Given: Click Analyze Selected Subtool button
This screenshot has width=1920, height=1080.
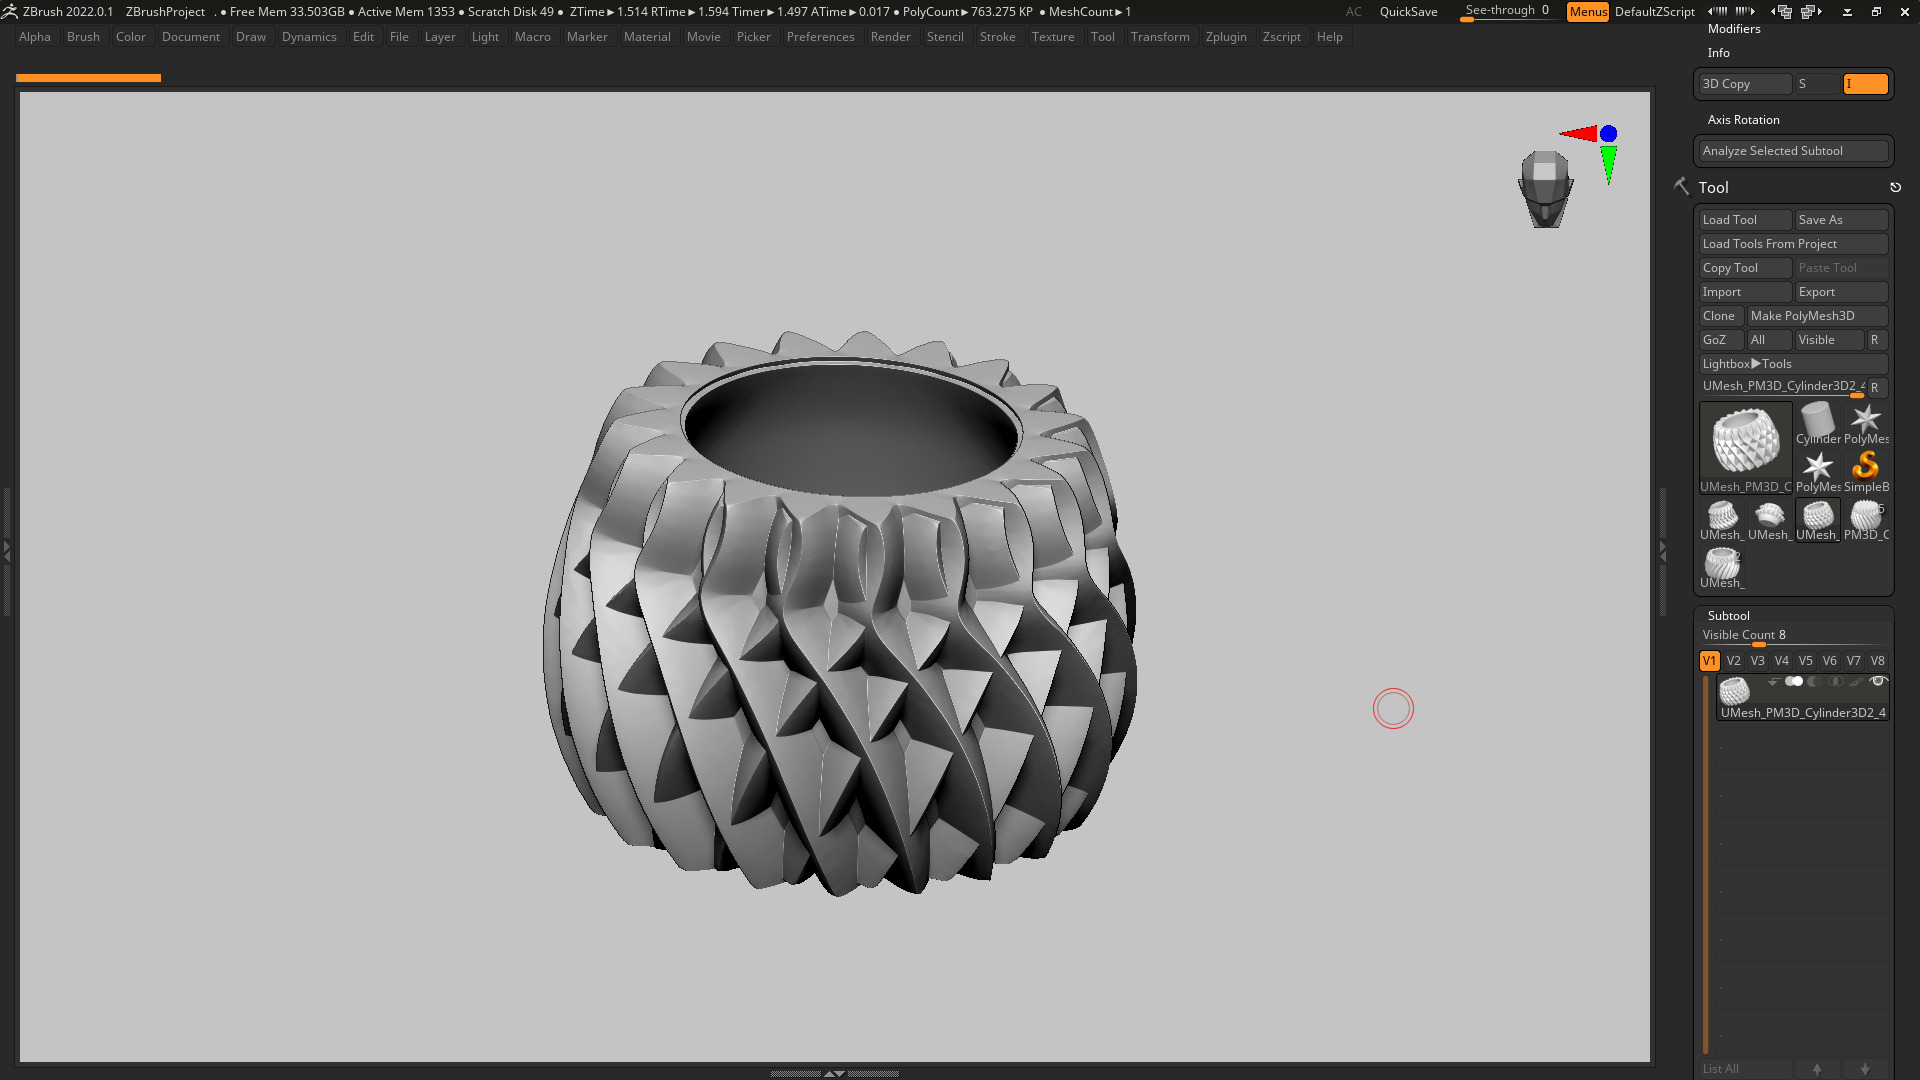Looking at the screenshot, I should [x=1794, y=151].
